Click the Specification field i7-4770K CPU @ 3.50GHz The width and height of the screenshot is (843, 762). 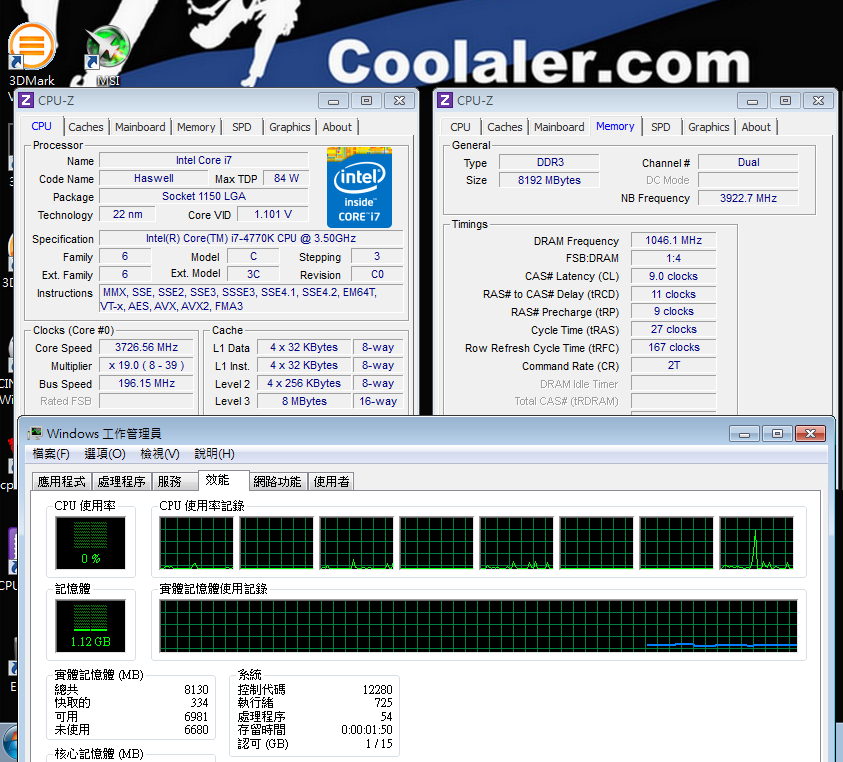(251, 238)
